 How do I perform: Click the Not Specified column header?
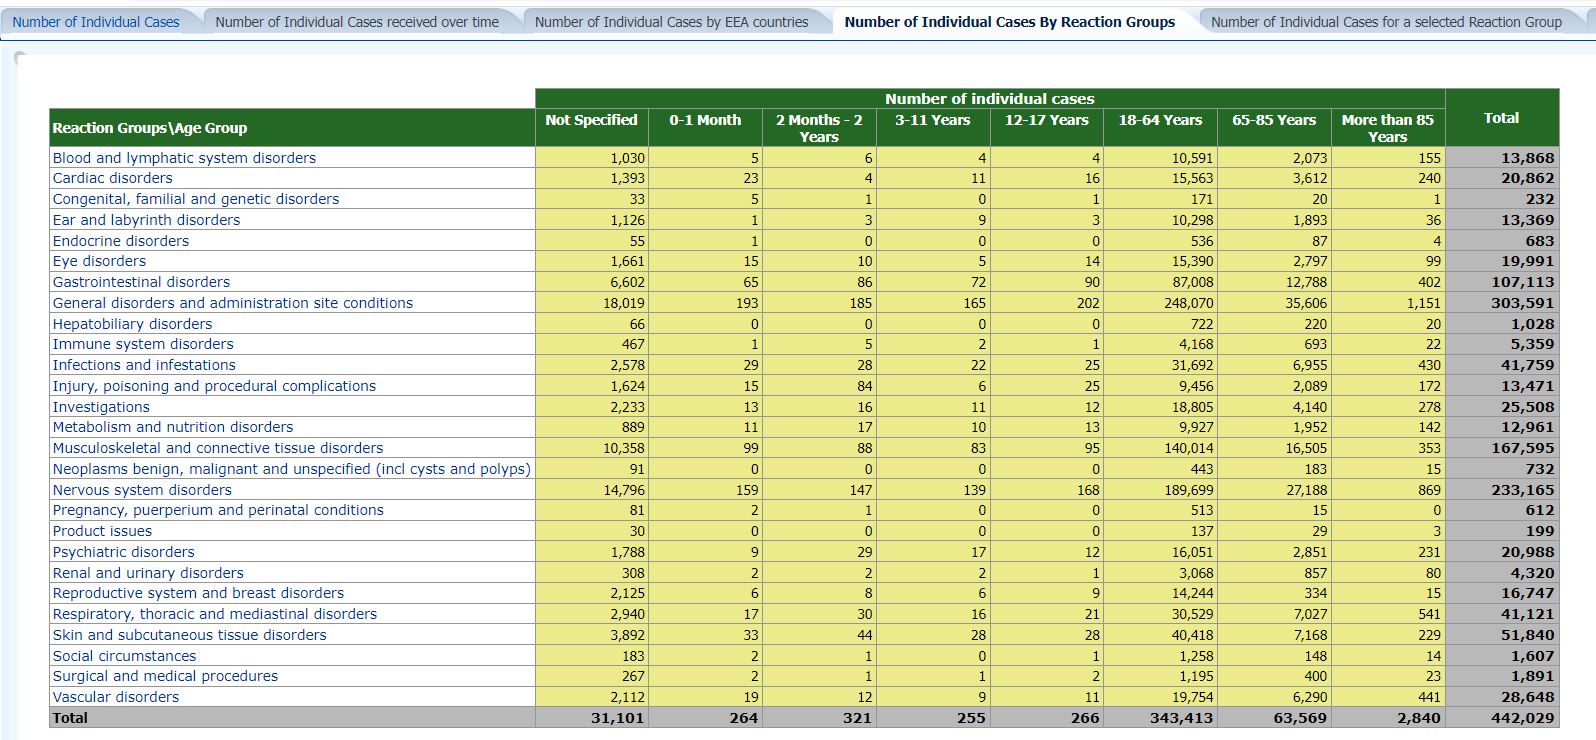tap(591, 120)
